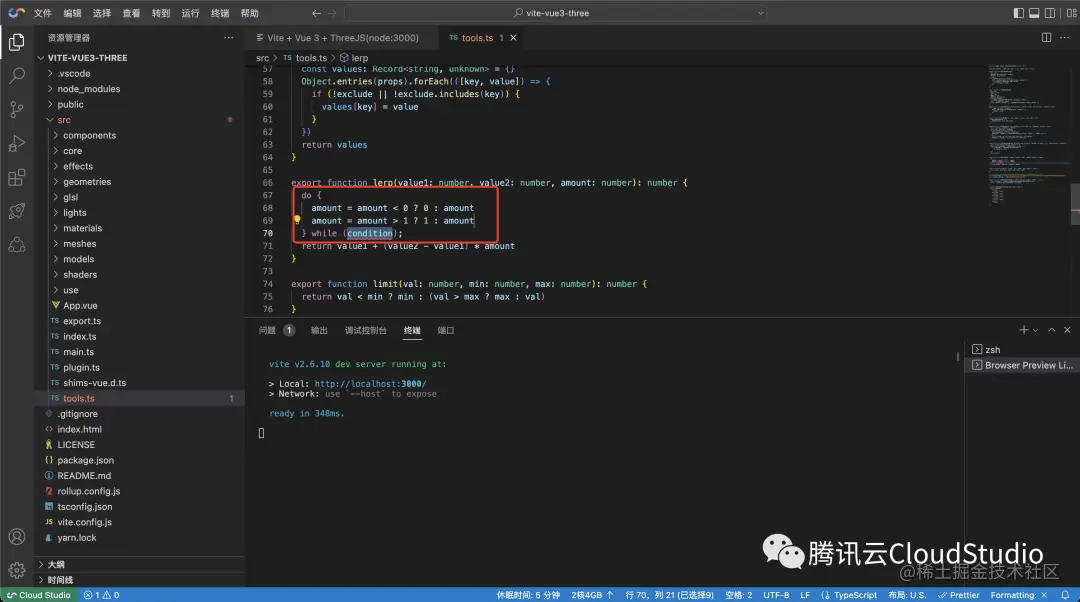Open the 终端 (Terminal) menu
1080x602 pixels.
(x=220, y=13)
